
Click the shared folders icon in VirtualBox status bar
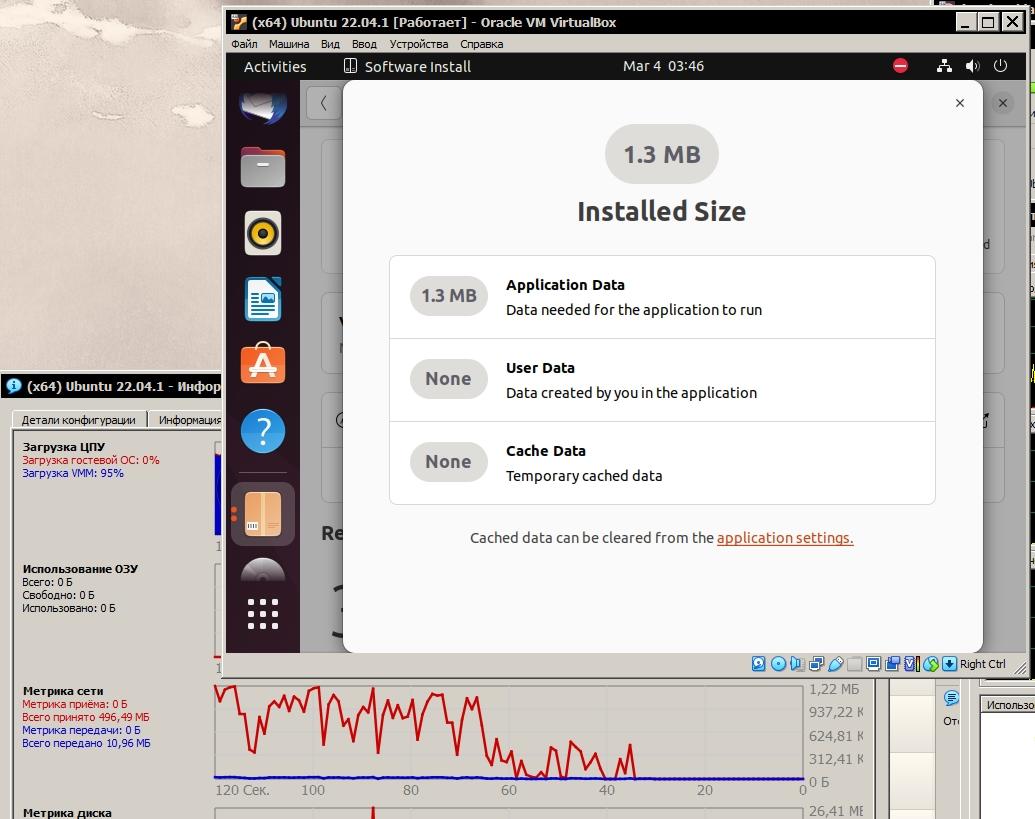(854, 664)
